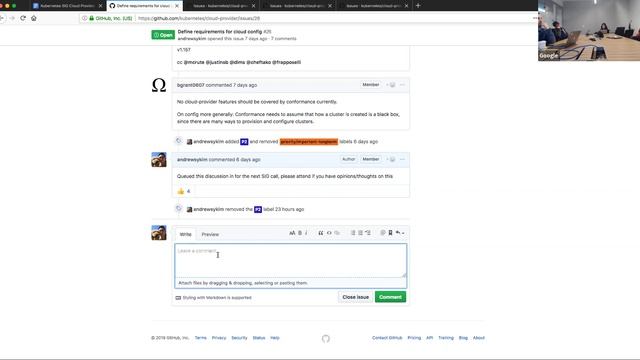The width and height of the screenshot is (640, 360).
Task: Click the github.com URL address field
Action: pos(306,18)
